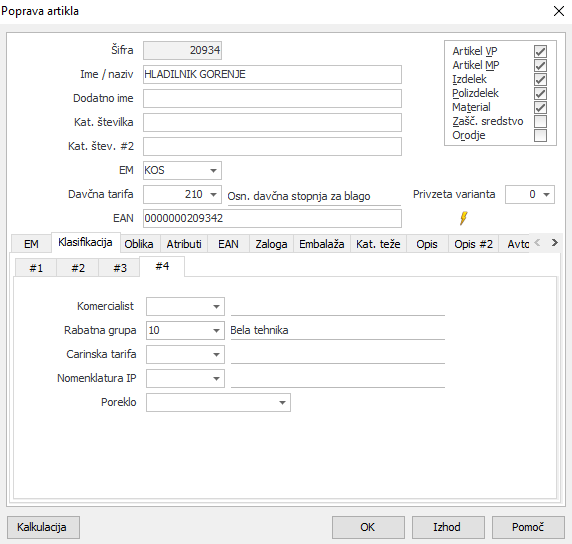Expand the Carinska tarifa dropdown
572x544 pixels.
216,355
